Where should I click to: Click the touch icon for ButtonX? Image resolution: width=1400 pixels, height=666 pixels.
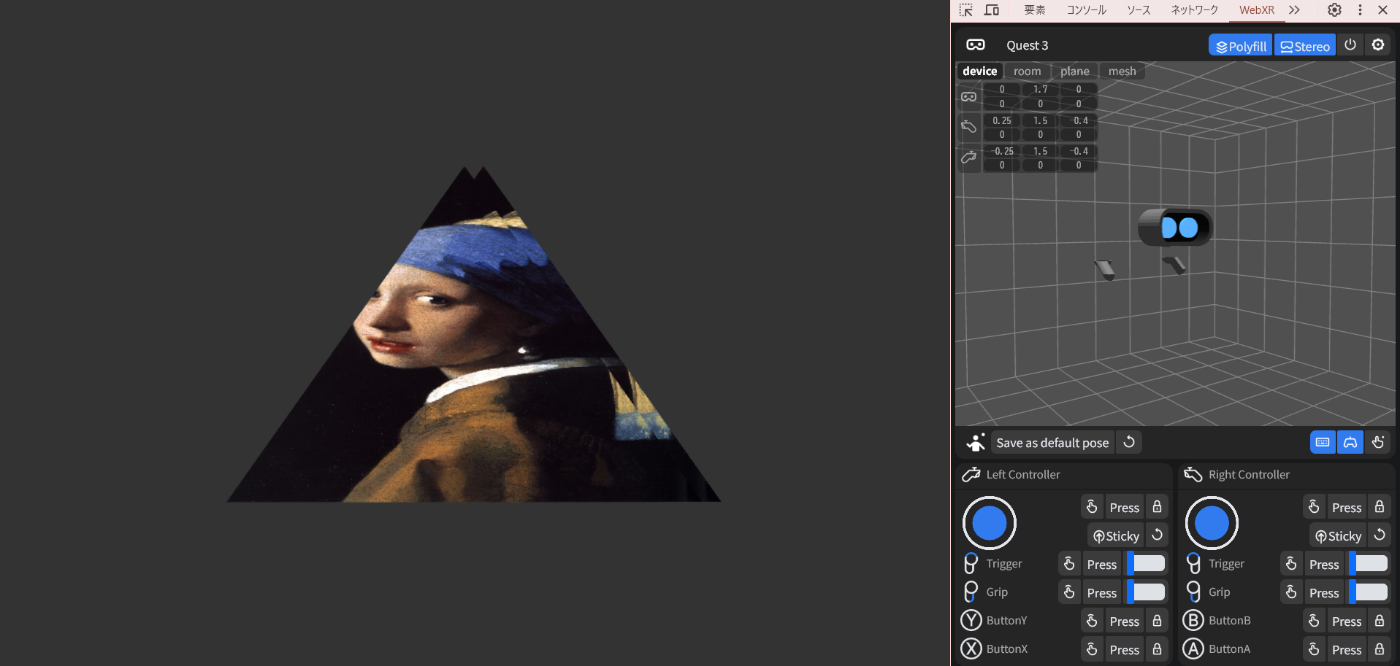[1092, 649]
